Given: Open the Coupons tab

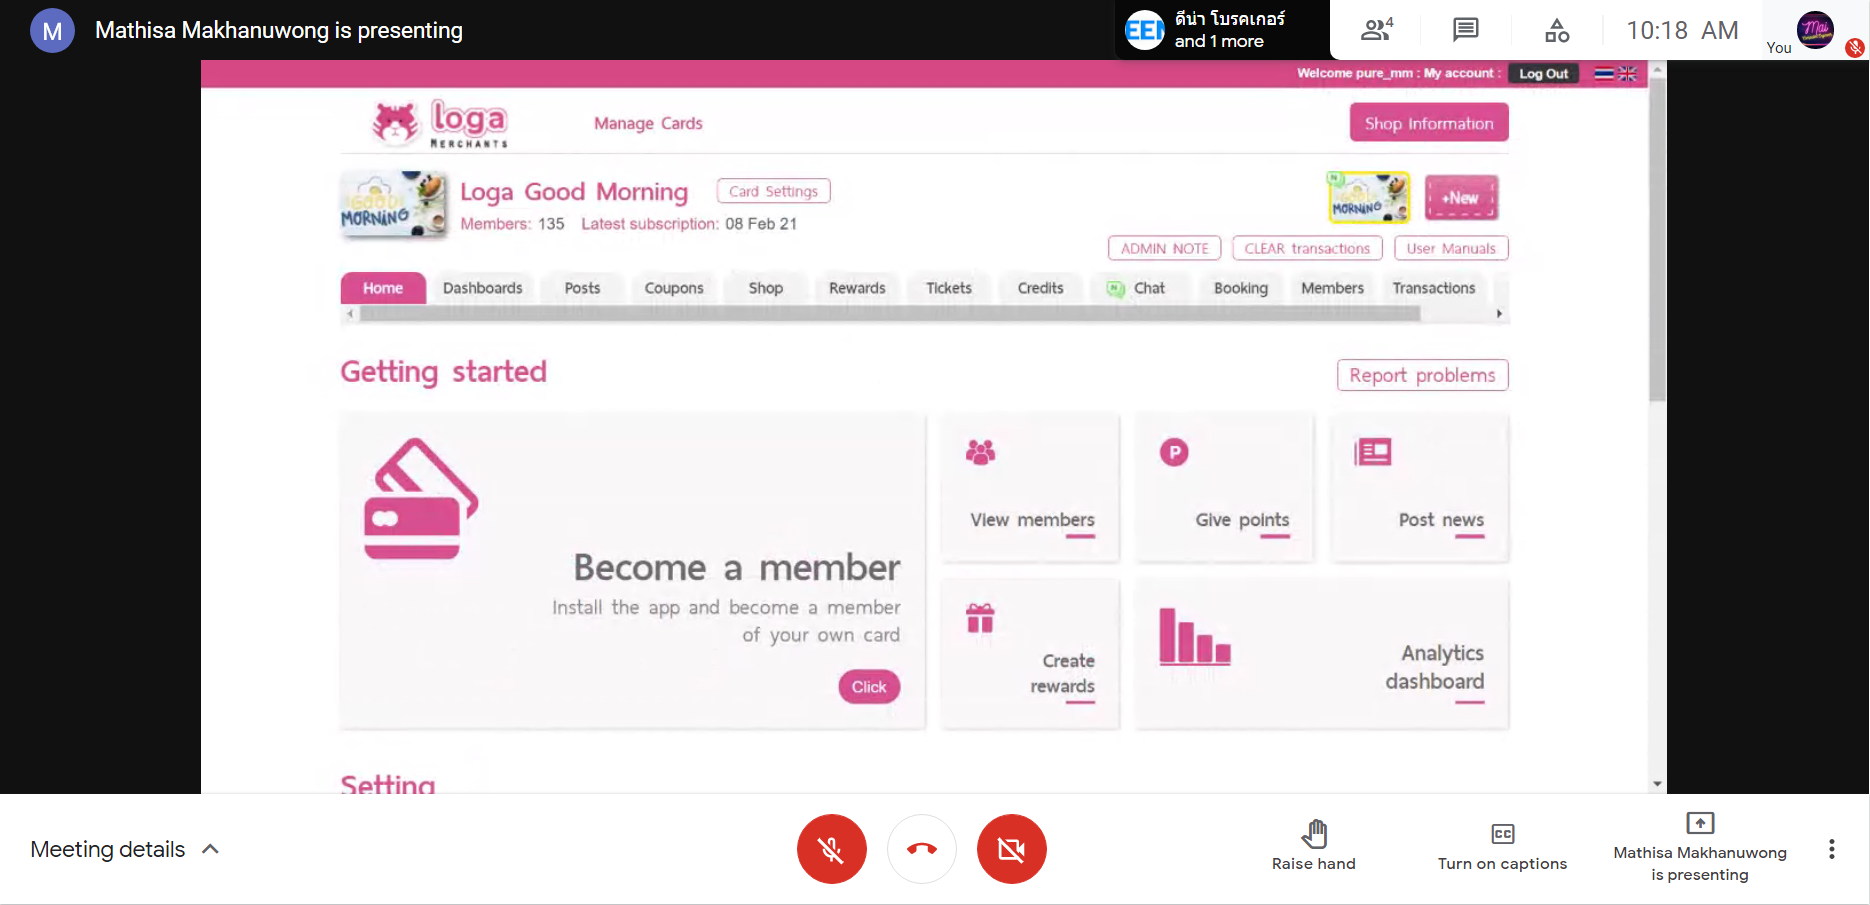Looking at the screenshot, I should point(674,288).
